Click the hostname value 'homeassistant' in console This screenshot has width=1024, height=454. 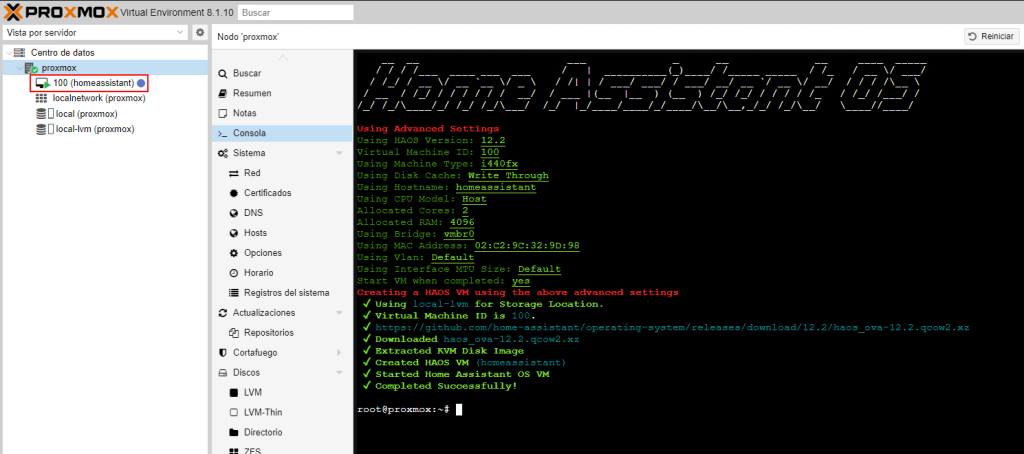point(496,187)
